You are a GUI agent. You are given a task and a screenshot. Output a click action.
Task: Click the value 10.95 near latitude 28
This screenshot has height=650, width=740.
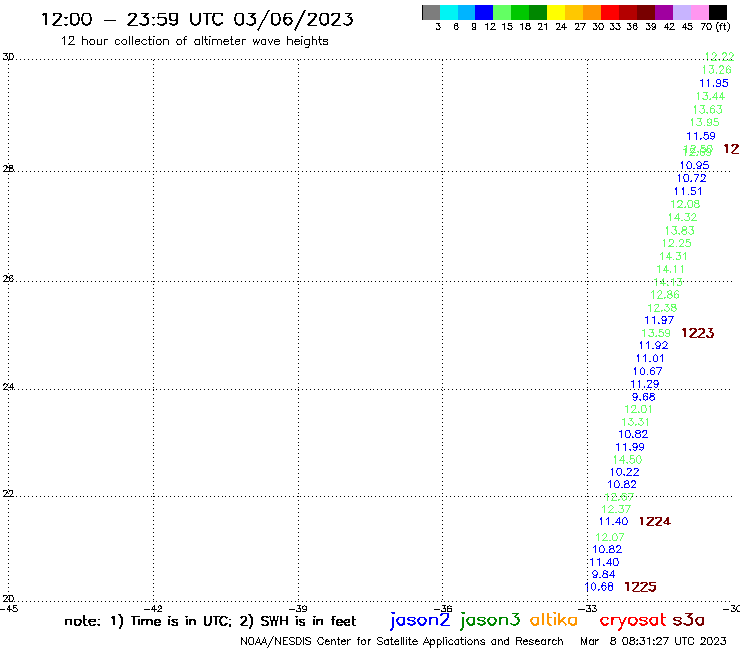point(694,165)
